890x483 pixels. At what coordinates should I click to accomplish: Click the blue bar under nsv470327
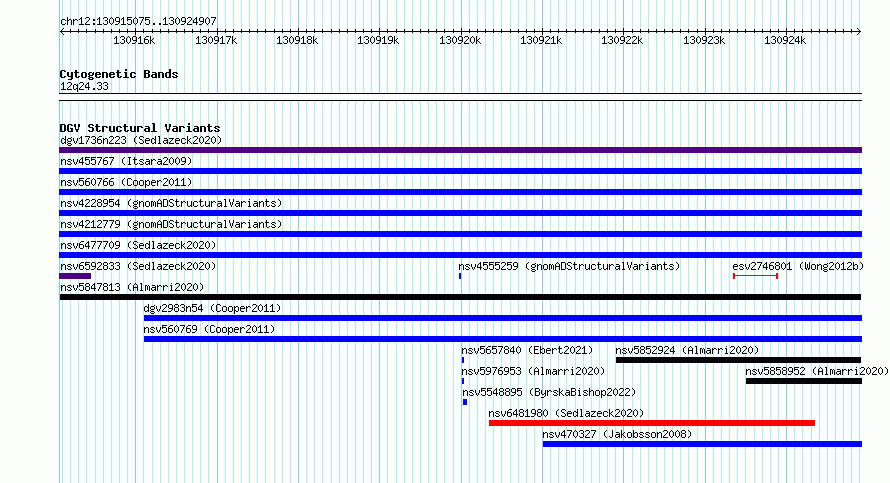pyautogui.click(x=702, y=444)
